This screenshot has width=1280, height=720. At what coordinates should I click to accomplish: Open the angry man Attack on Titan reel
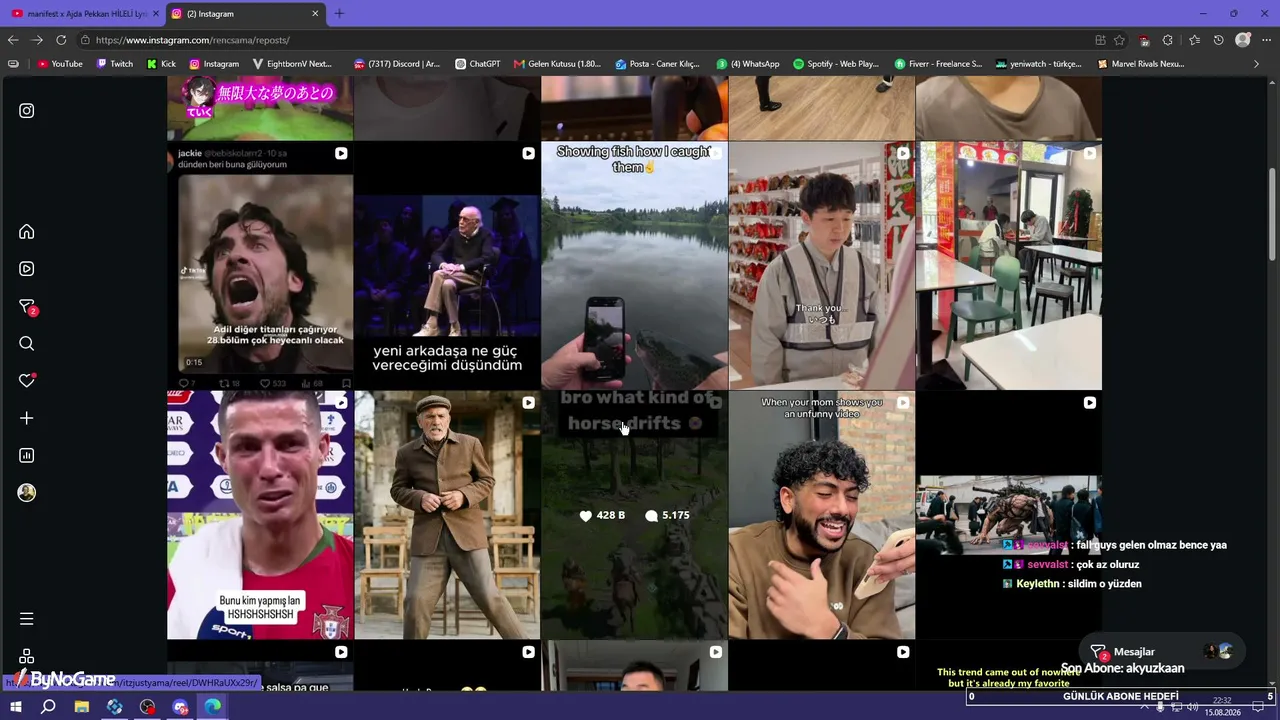pyautogui.click(x=260, y=265)
